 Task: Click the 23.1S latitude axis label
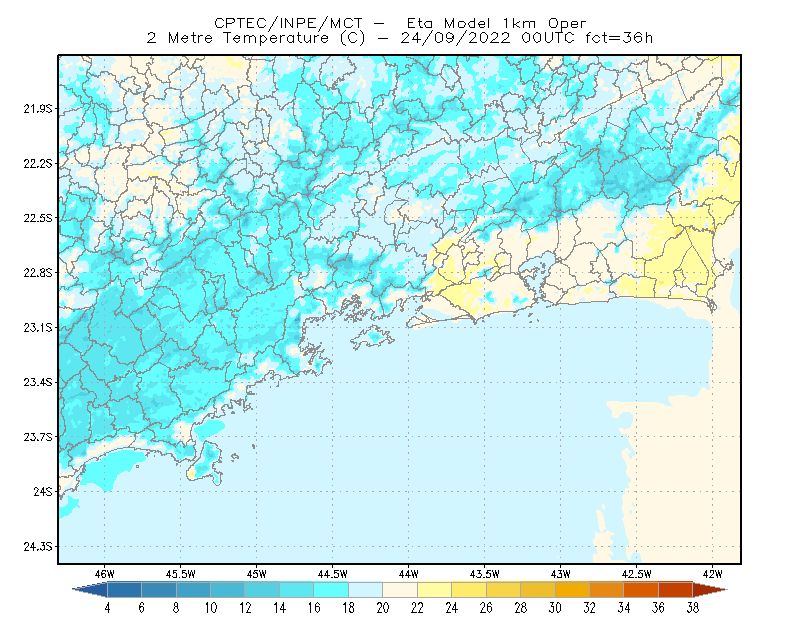pos(38,328)
